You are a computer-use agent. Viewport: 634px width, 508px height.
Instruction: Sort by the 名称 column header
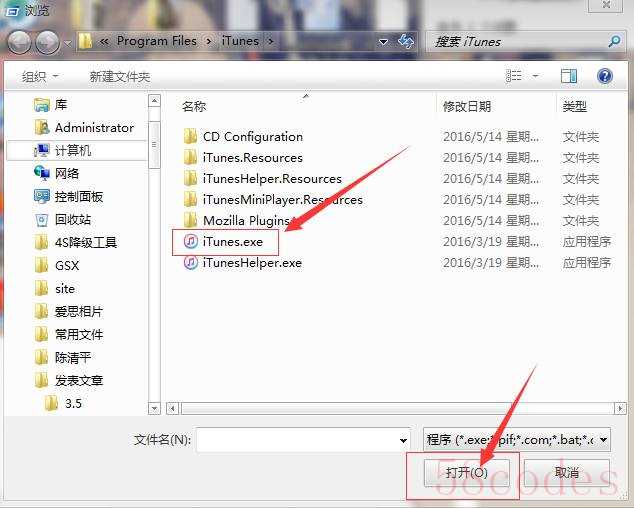194,106
